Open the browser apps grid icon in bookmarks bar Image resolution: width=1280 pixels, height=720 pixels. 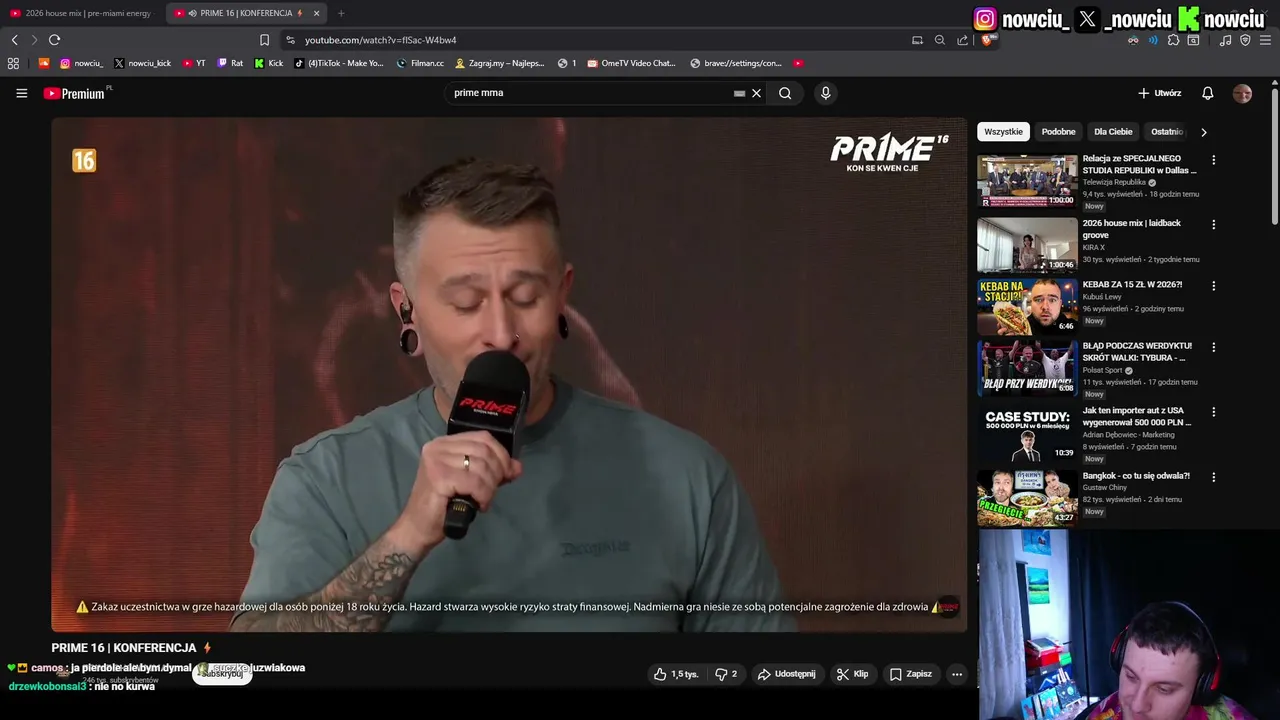[13, 63]
